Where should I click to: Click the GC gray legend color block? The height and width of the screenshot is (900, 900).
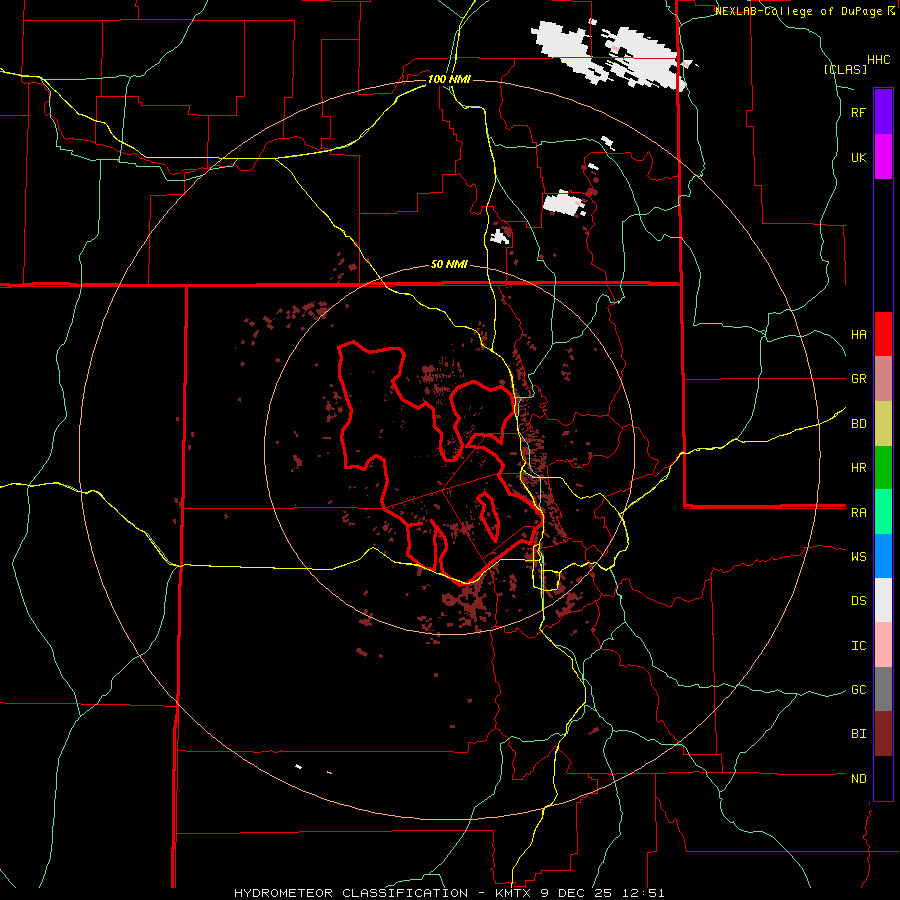pyautogui.click(x=883, y=689)
